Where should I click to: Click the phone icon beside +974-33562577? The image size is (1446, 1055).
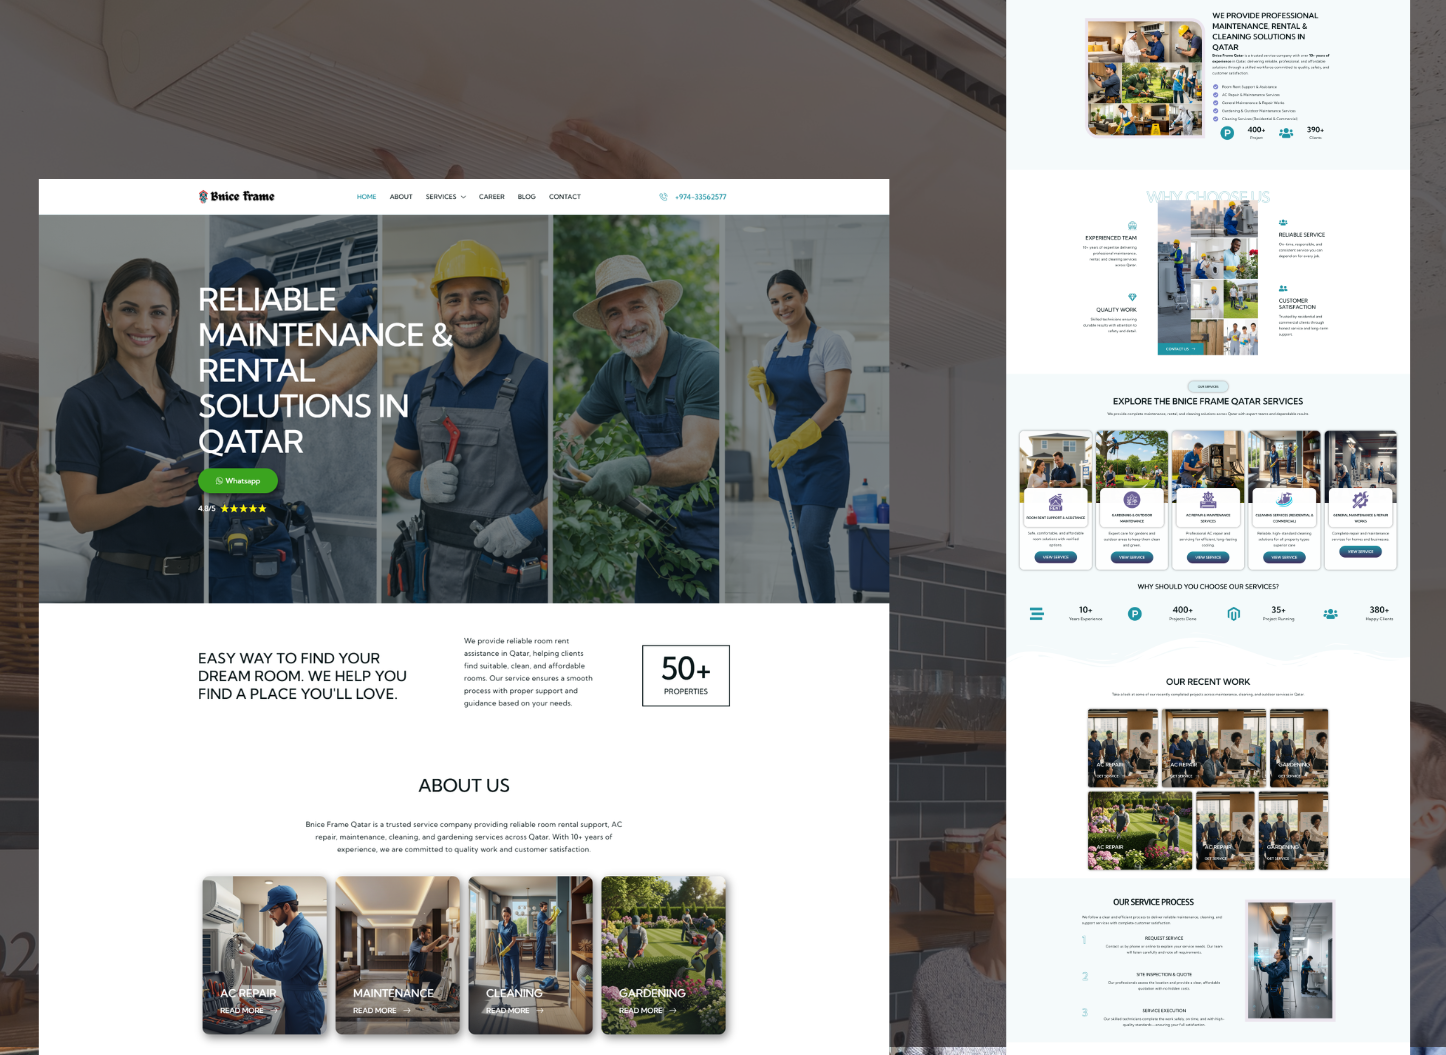pos(663,197)
